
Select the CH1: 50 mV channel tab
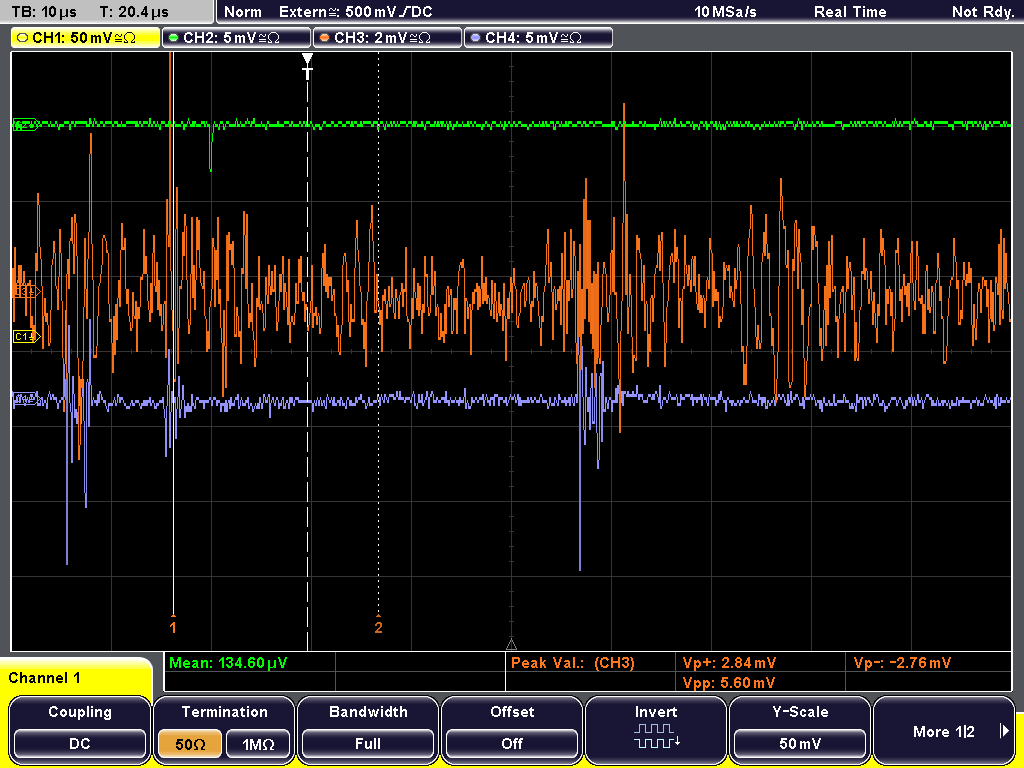click(x=86, y=38)
